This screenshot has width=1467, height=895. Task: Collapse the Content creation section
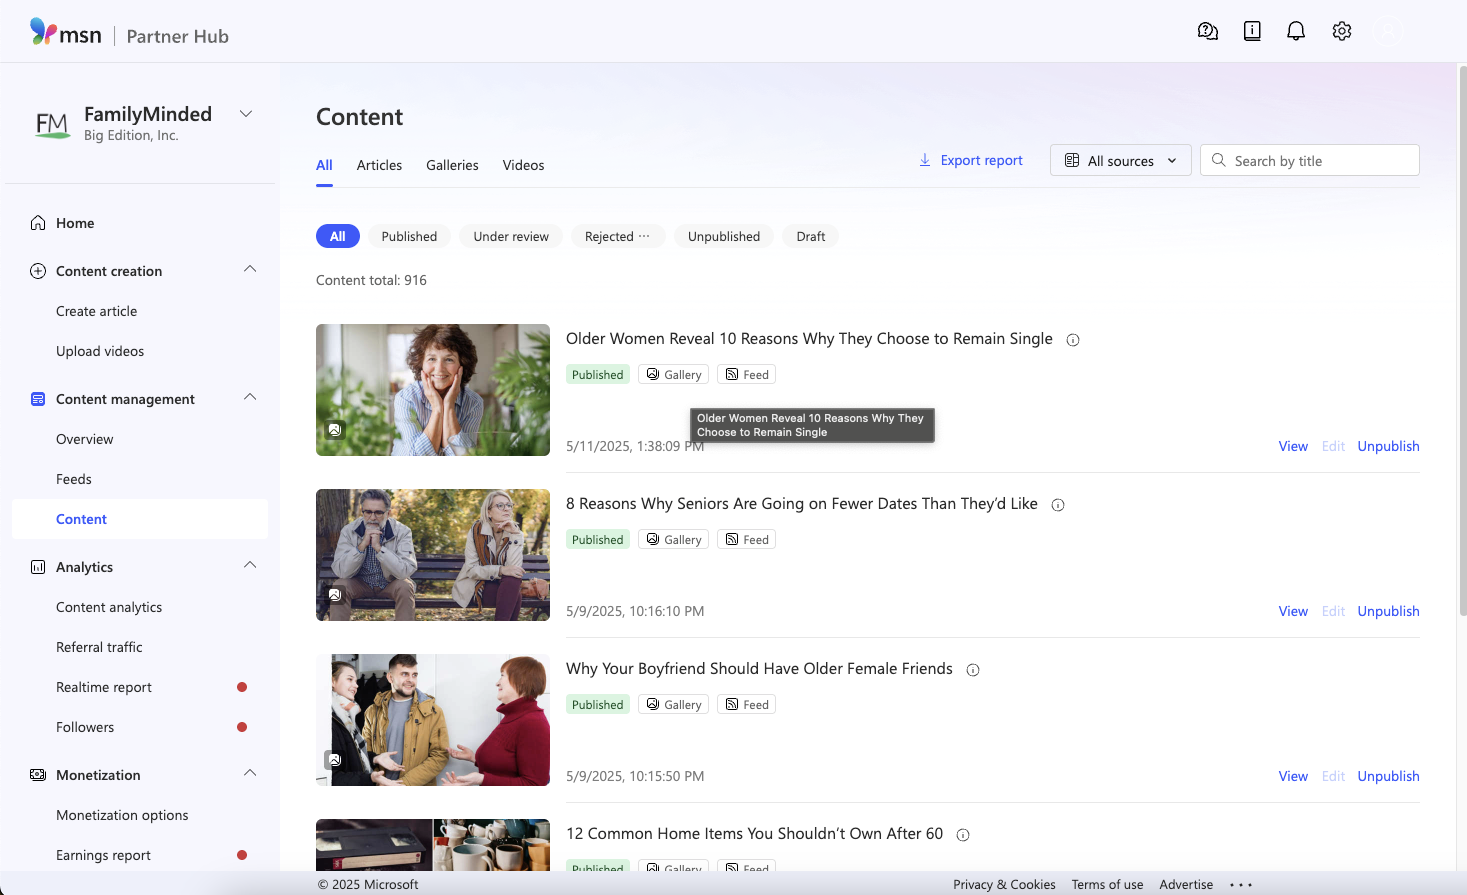(x=250, y=269)
